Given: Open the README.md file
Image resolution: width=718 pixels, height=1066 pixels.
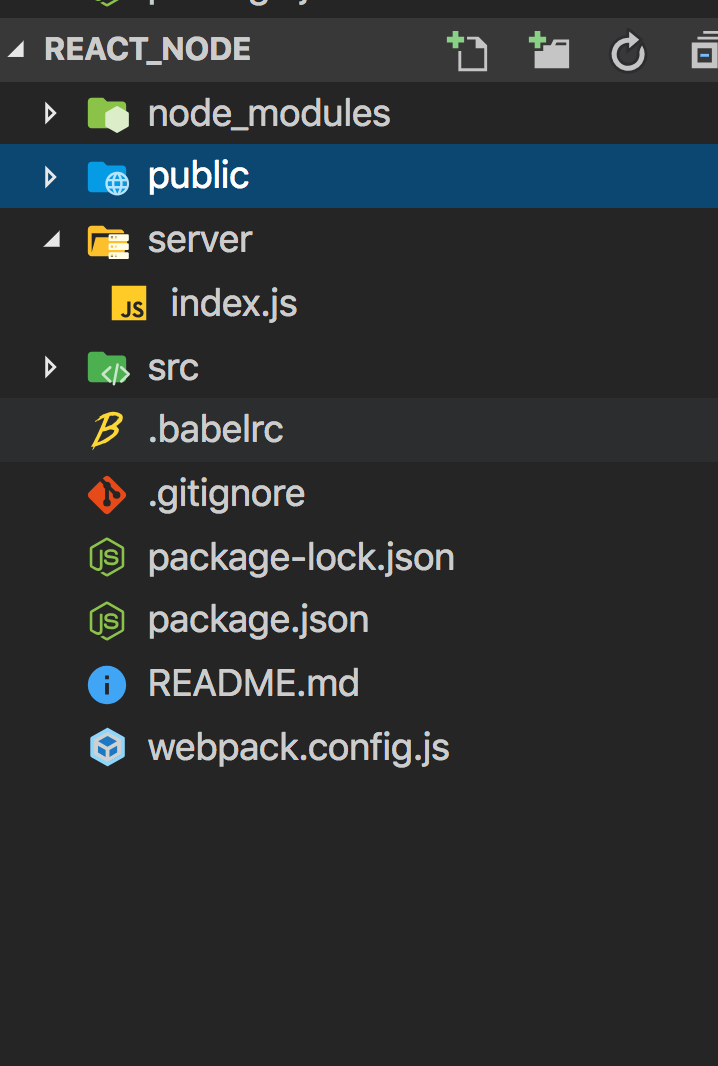Looking at the screenshot, I should pos(253,685).
